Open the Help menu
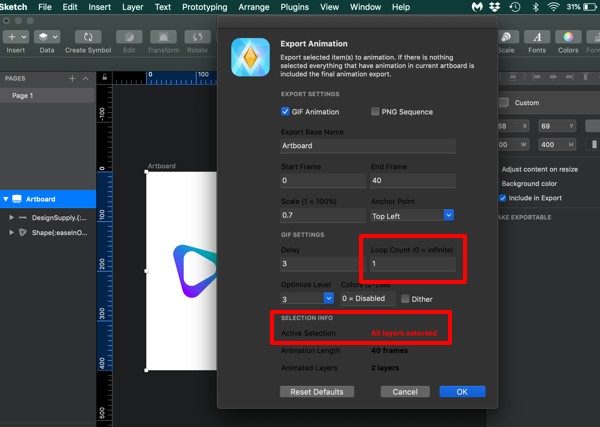 click(x=401, y=7)
